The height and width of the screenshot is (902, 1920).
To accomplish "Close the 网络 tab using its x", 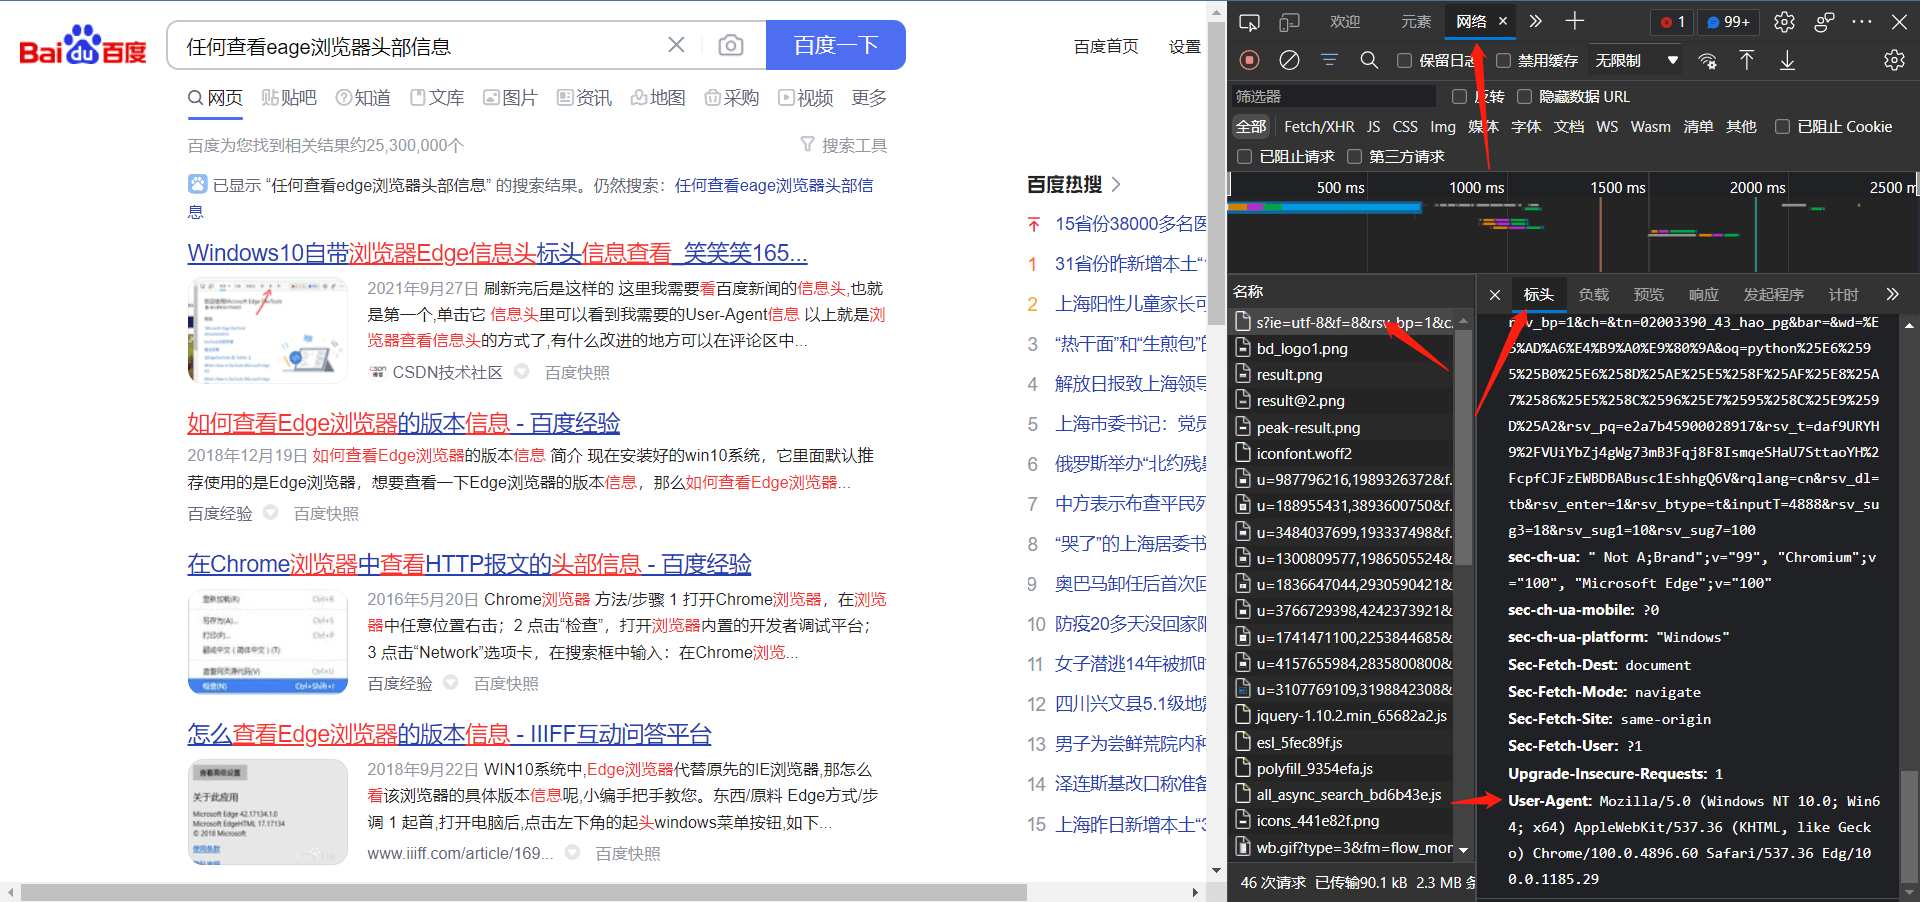I will click(x=1502, y=21).
